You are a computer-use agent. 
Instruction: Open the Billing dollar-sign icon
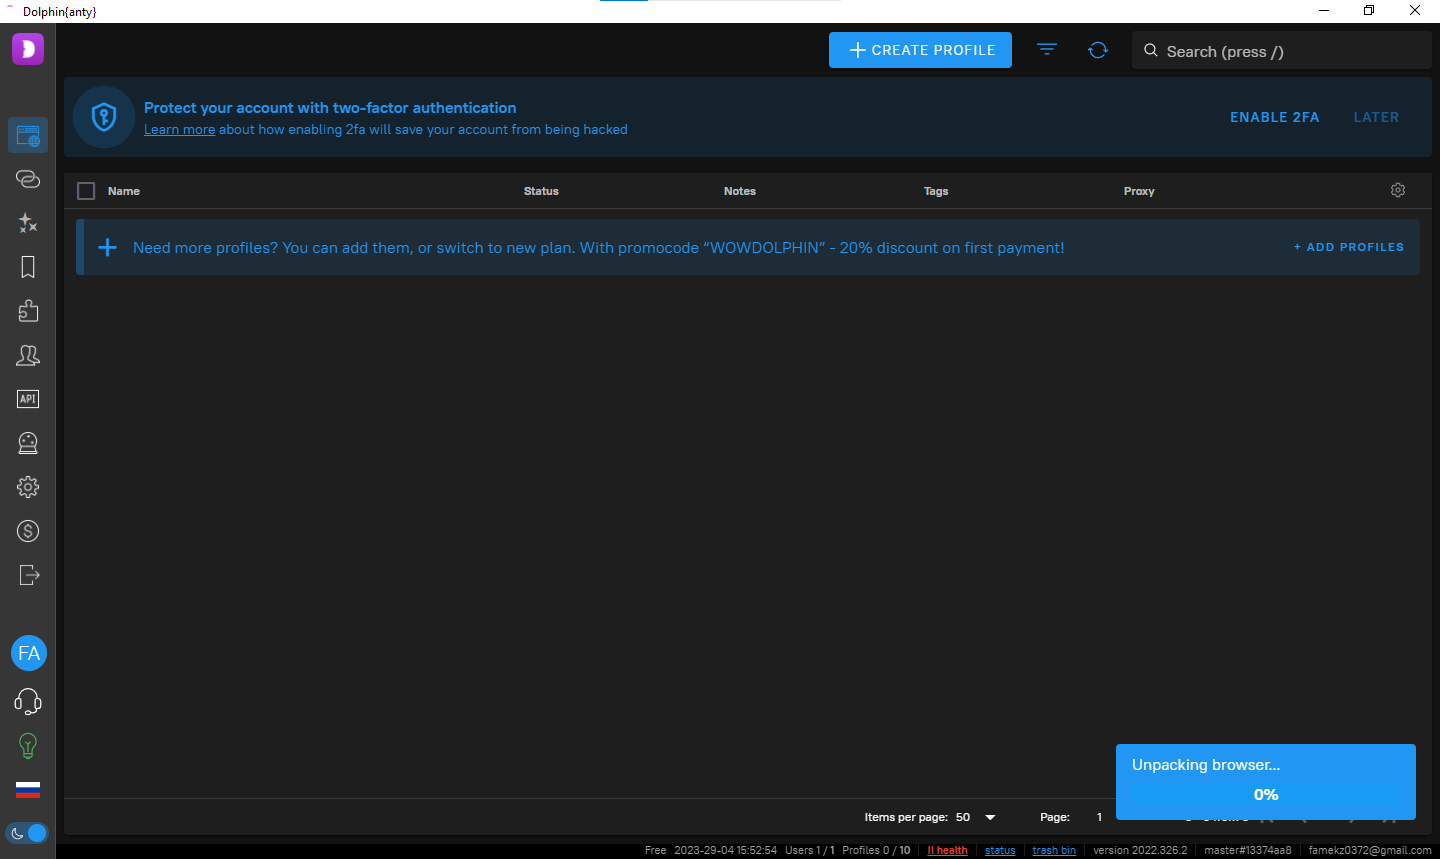(28, 531)
